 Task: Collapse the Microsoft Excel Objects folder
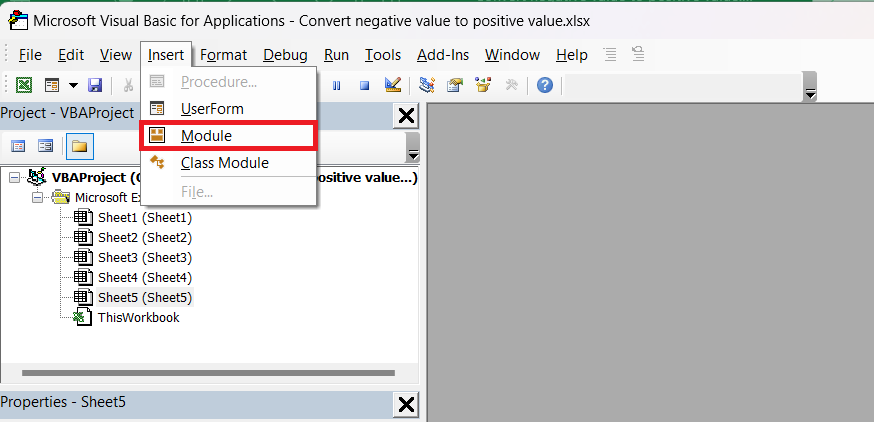37,197
